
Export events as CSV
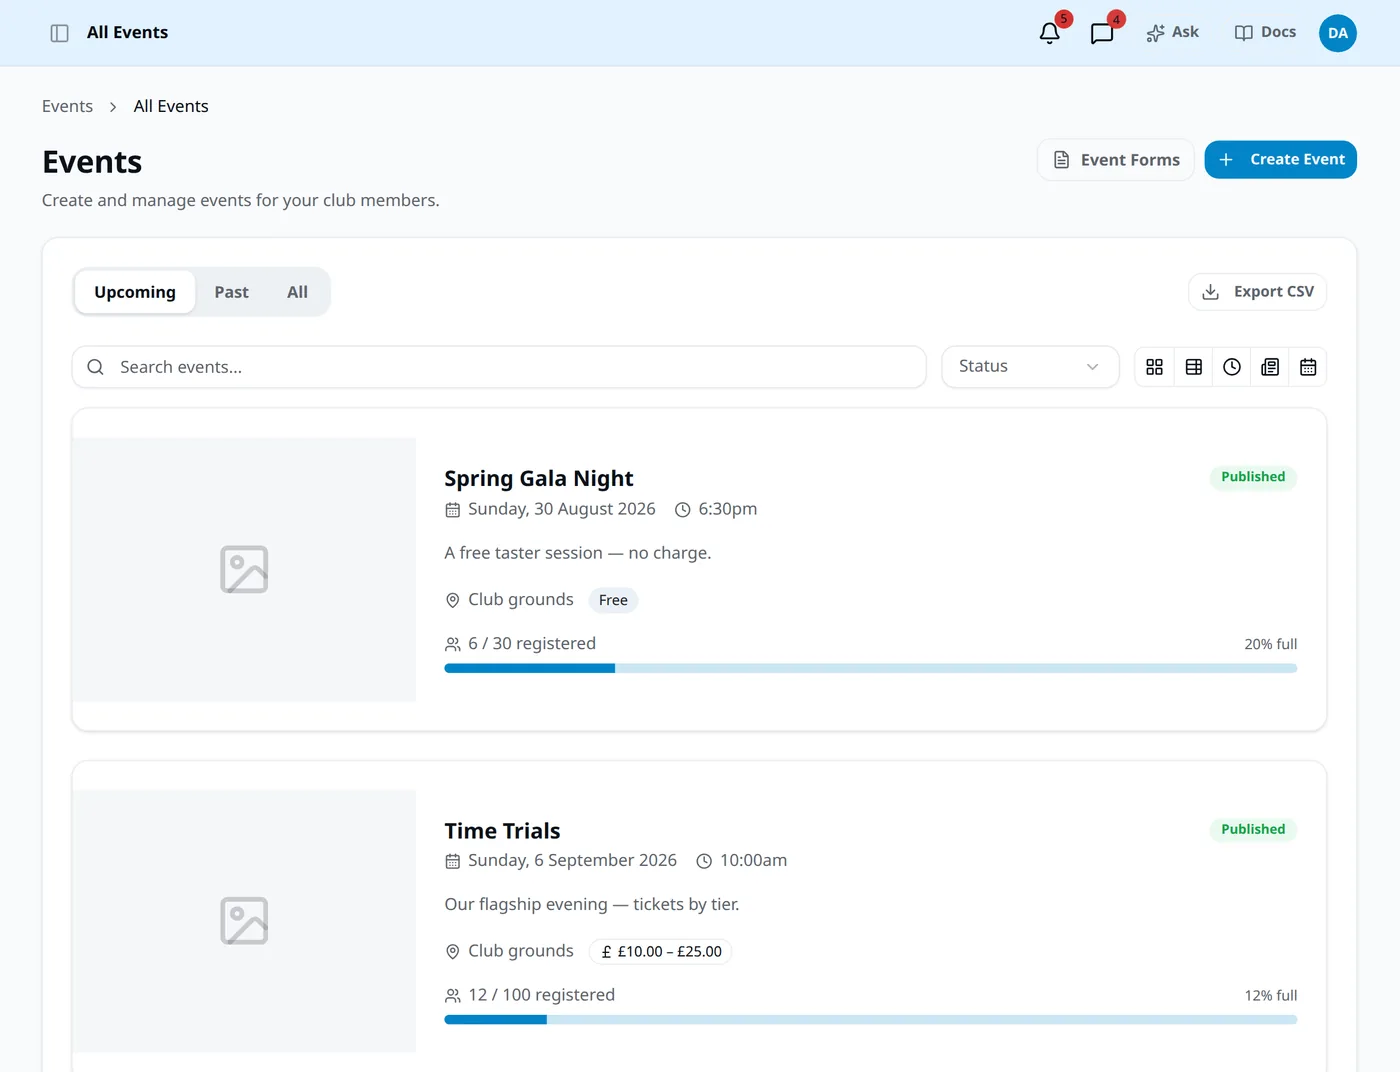tap(1257, 292)
